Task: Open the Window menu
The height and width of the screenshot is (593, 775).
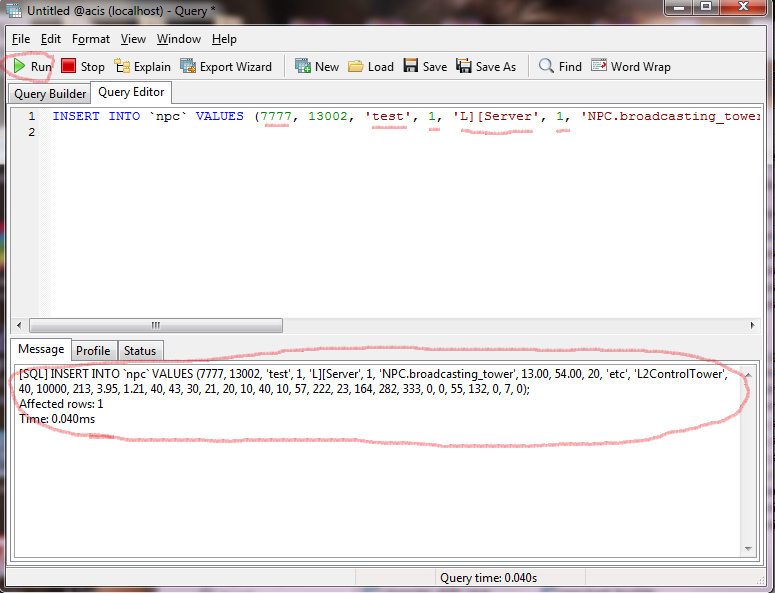Action: point(178,39)
